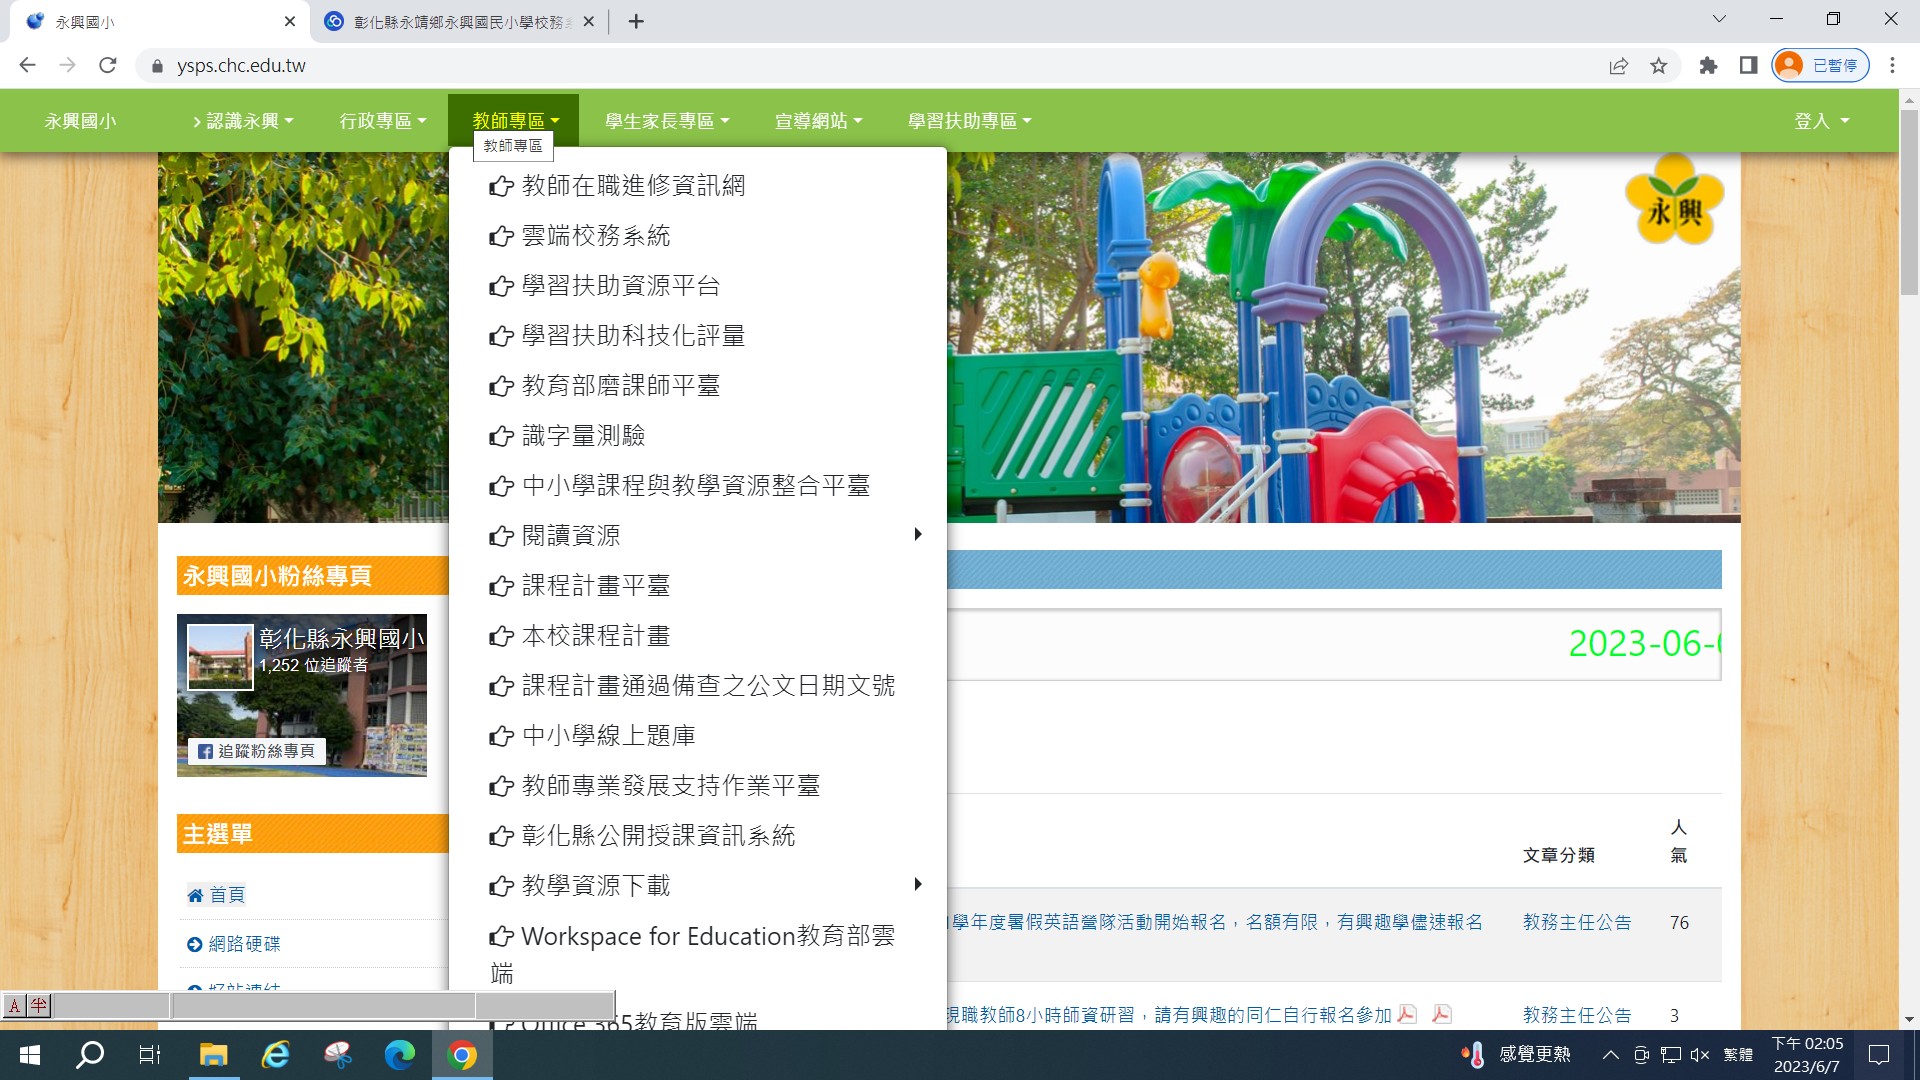The height and width of the screenshot is (1080, 1920).
Task: Toggle the browser side panel icon
Action: [x=1748, y=65]
